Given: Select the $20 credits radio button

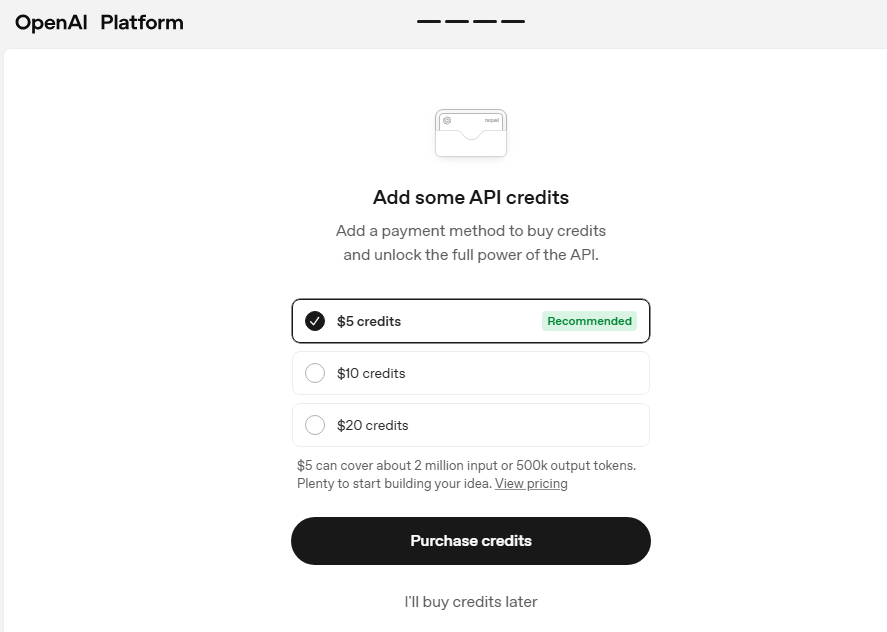Looking at the screenshot, I should 315,425.
